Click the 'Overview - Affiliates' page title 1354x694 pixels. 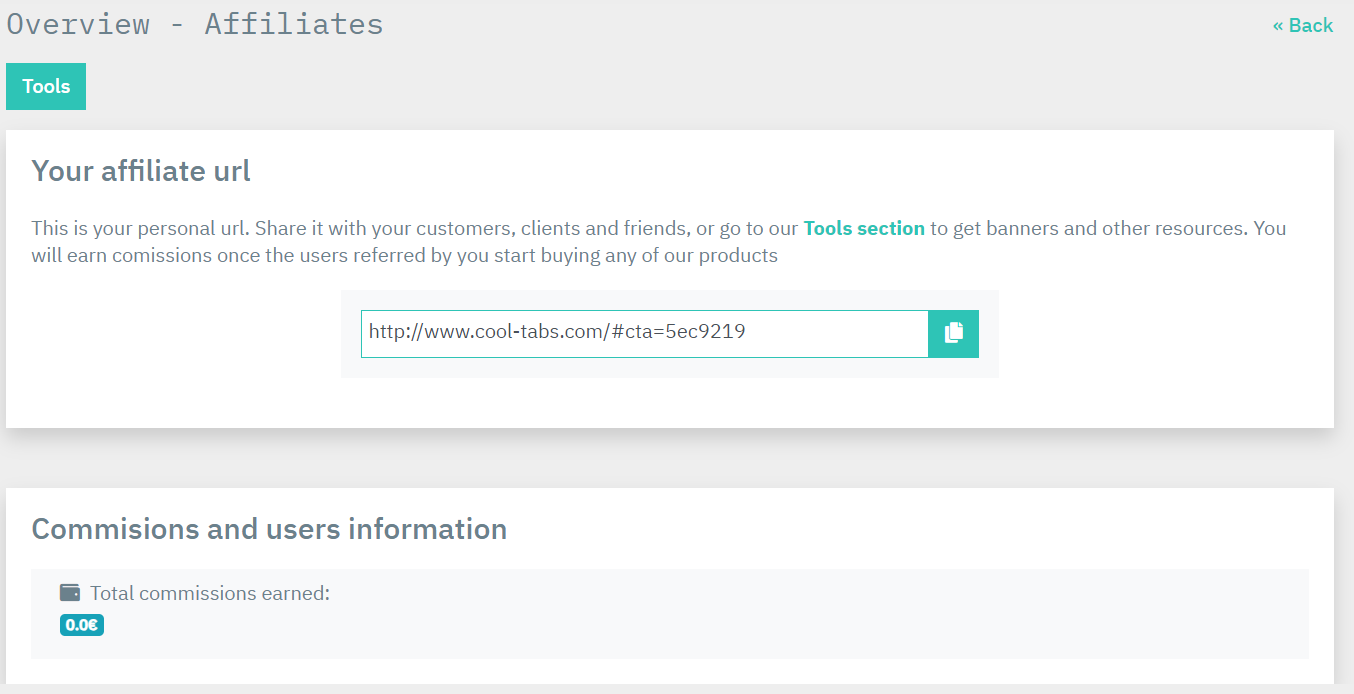click(195, 24)
